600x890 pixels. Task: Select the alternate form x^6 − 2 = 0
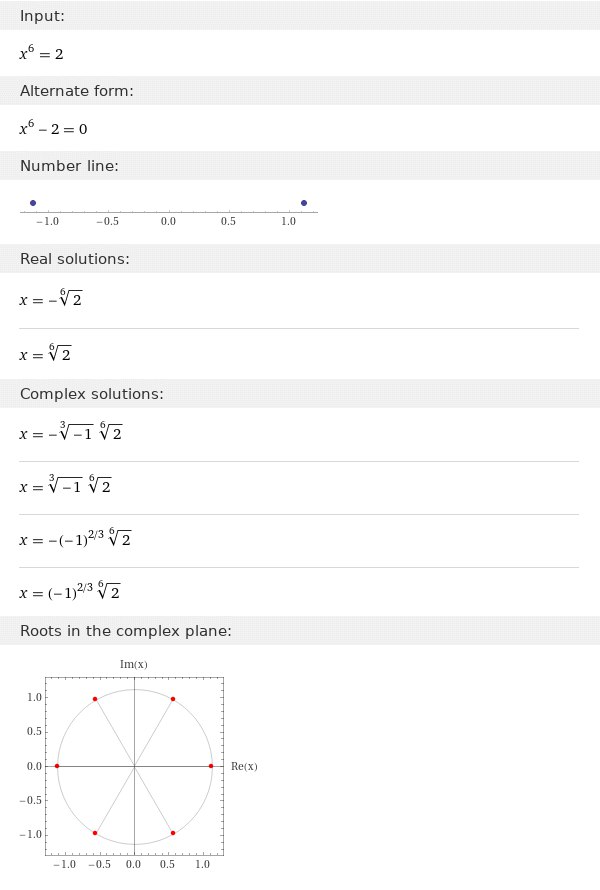(x=60, y=129)
